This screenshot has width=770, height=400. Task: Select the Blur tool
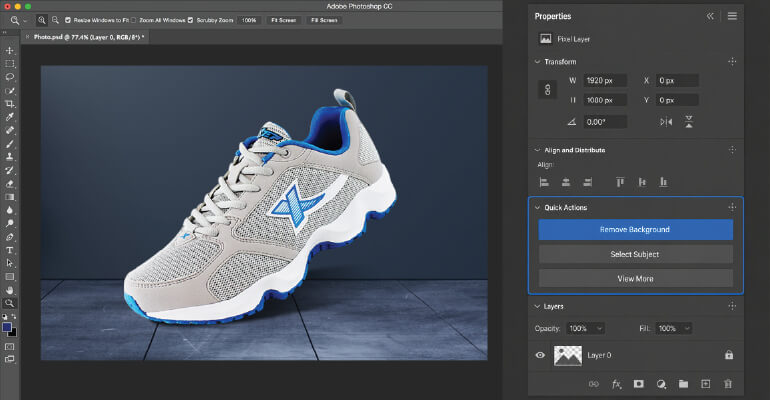coord(9,210)
